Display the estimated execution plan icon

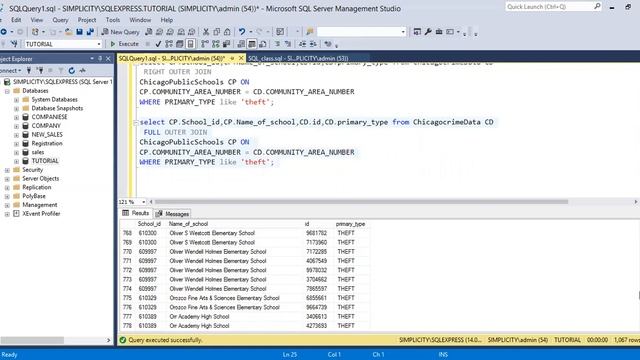[169, 44]
